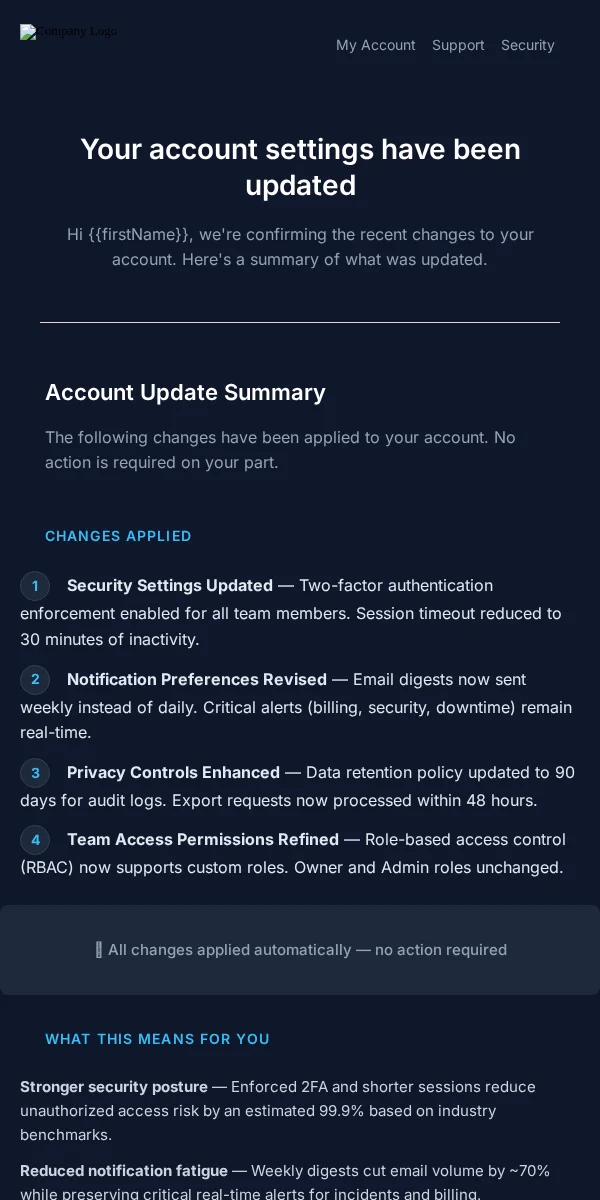Click the WHAT THIS MEANS FOR YOU label
The height and width of the screenshot is (1200, 600).
(x=157, y=1039)
